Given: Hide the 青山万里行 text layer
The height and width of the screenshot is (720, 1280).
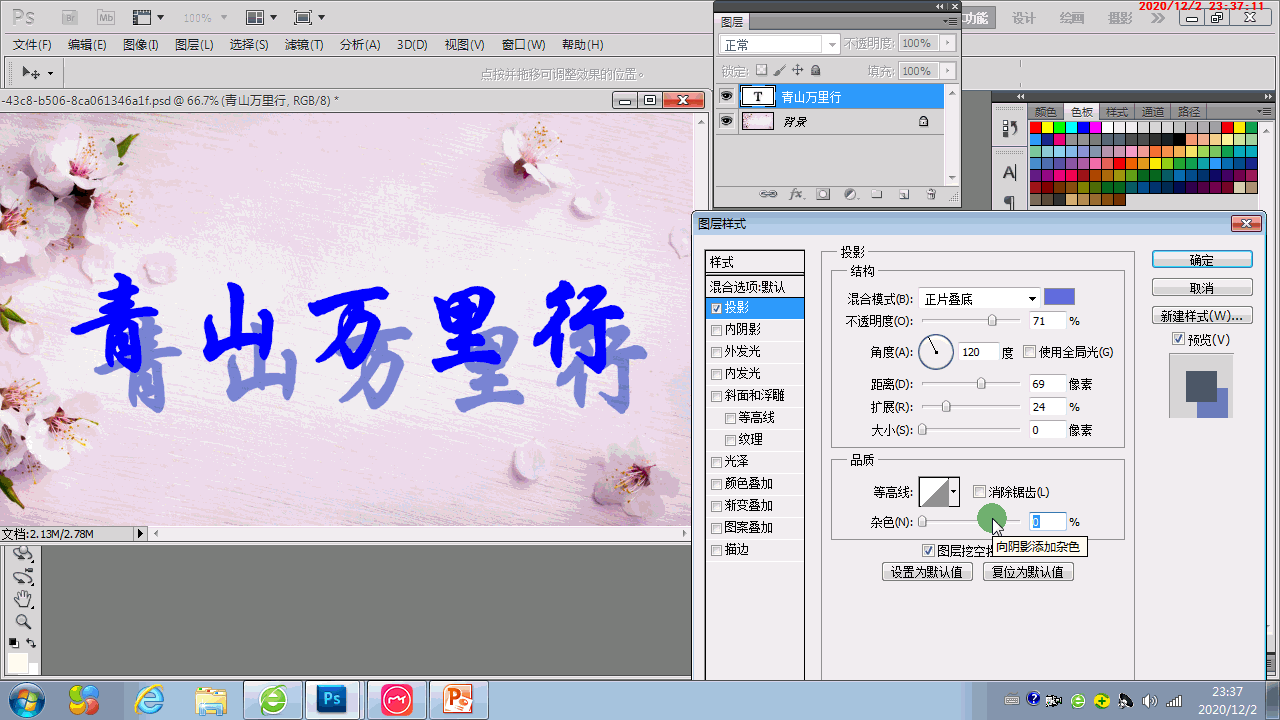Looking at the screenshot, I should point(727,96).
